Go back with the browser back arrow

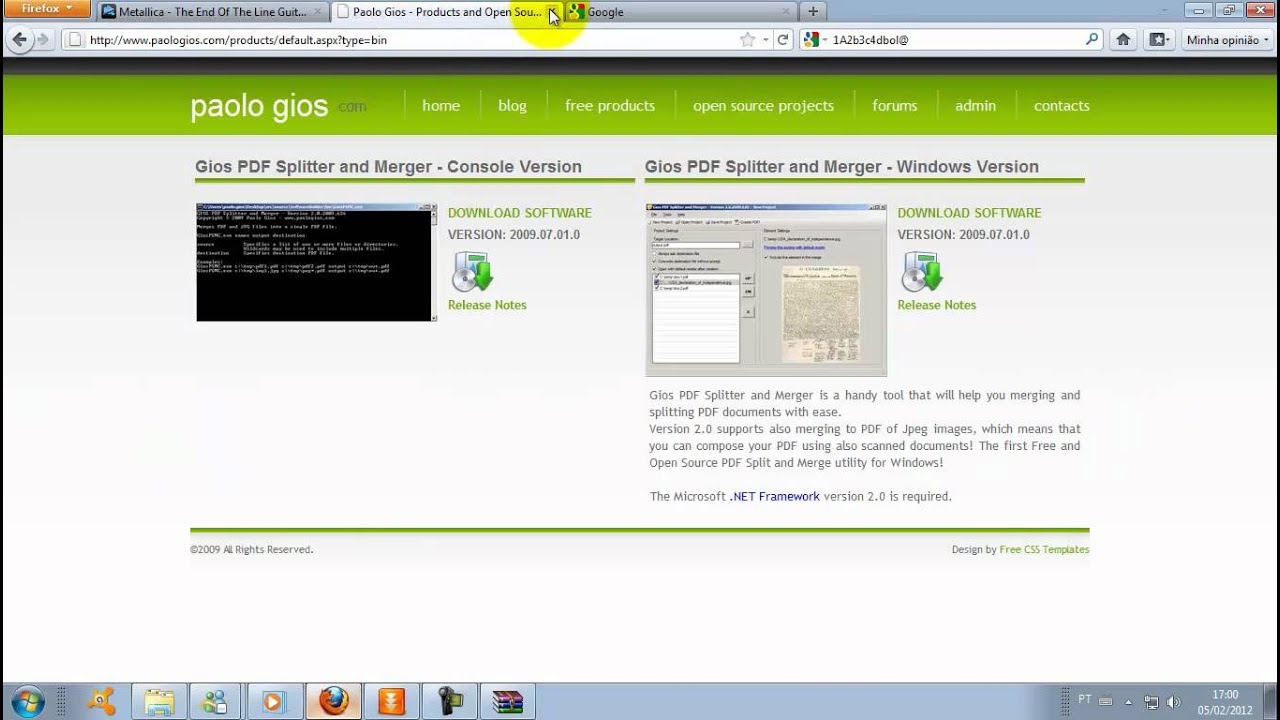pyautogui.click(x=20, y=40)
